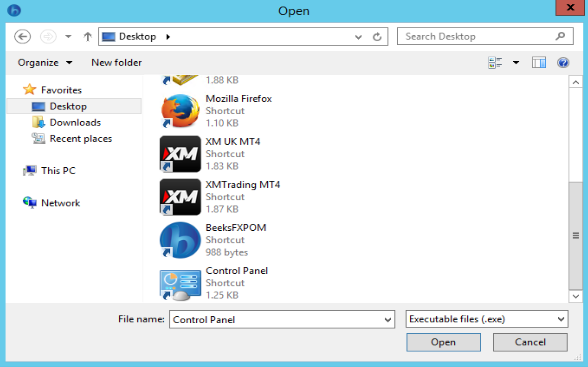This screenshot has width=588, height=367.
Task: Select the Mozilla Firefox shortcut icon
Action: [180, 111]
